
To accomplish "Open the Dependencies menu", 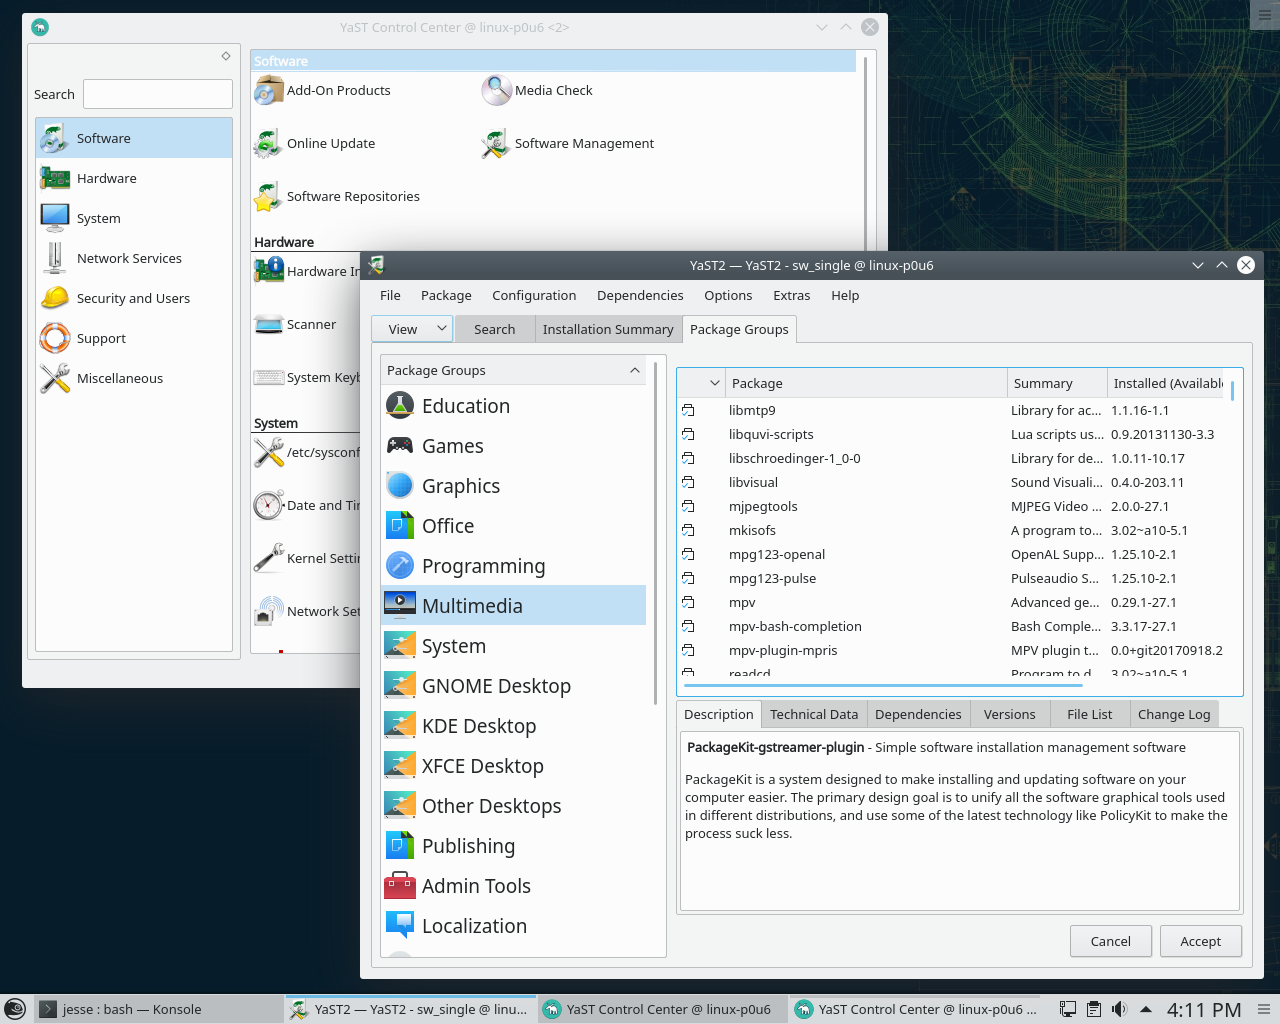I will click(640, 295).
